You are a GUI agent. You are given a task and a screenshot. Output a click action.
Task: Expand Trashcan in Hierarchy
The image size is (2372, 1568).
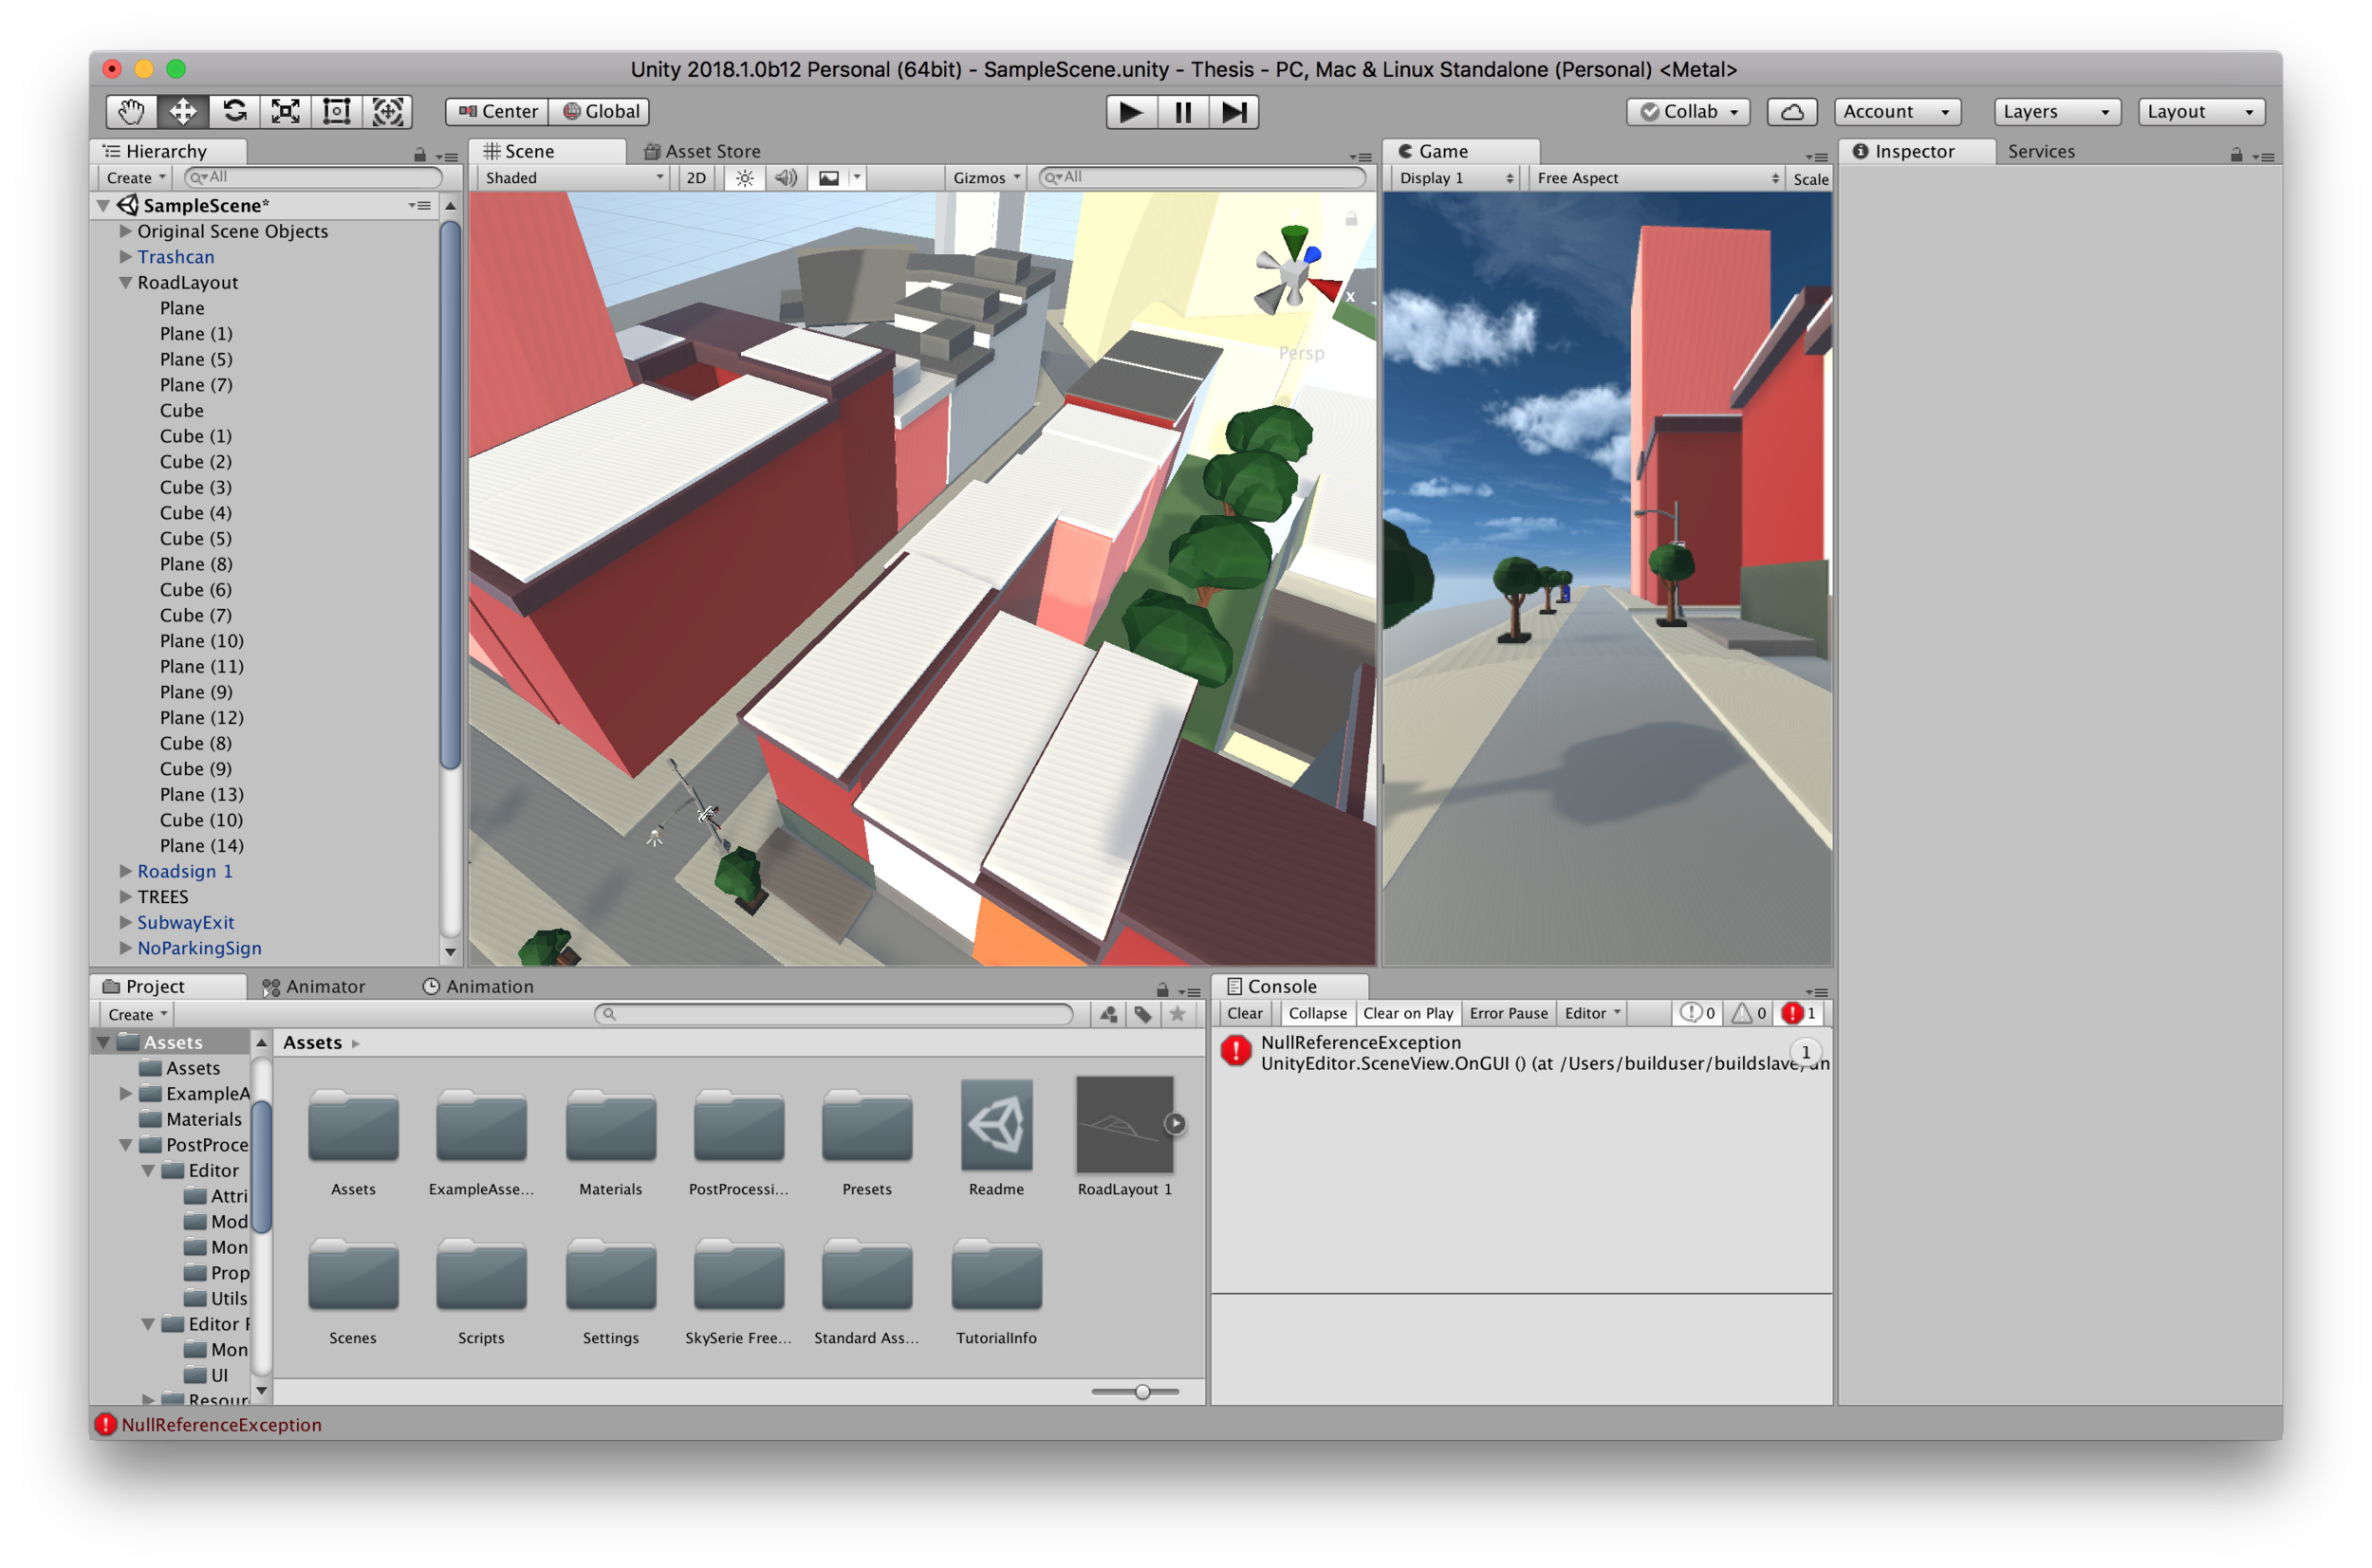point(126,257)
